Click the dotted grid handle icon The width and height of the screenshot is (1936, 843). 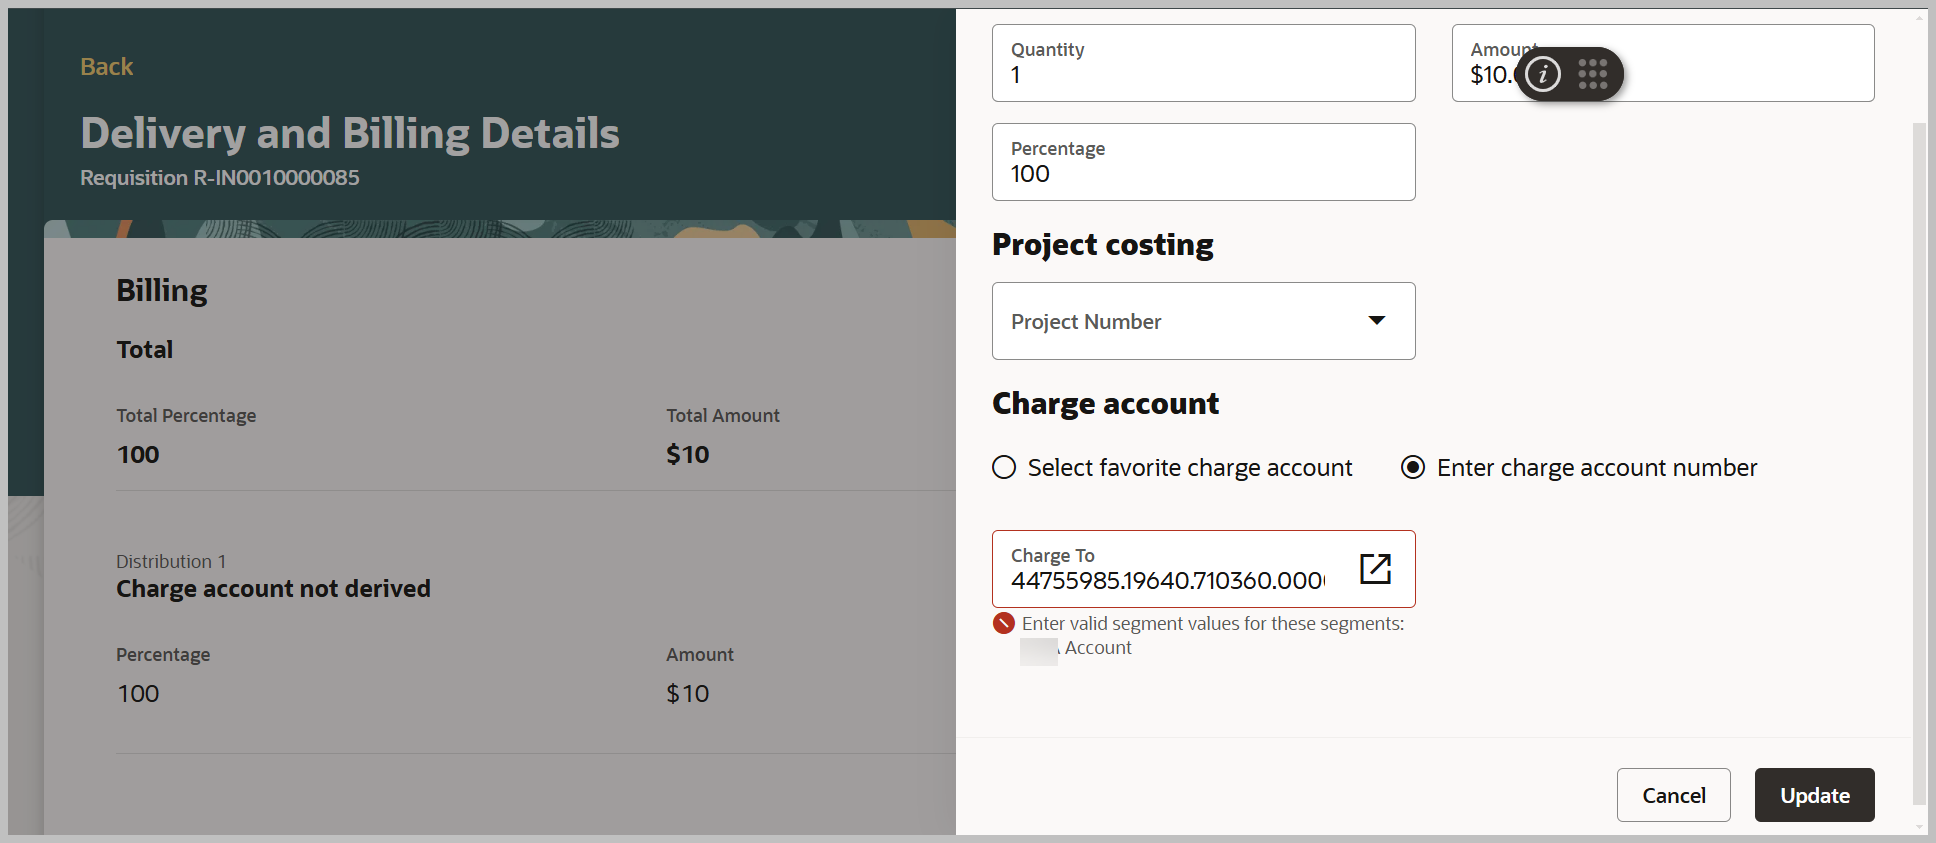(x=1592, y=74)
